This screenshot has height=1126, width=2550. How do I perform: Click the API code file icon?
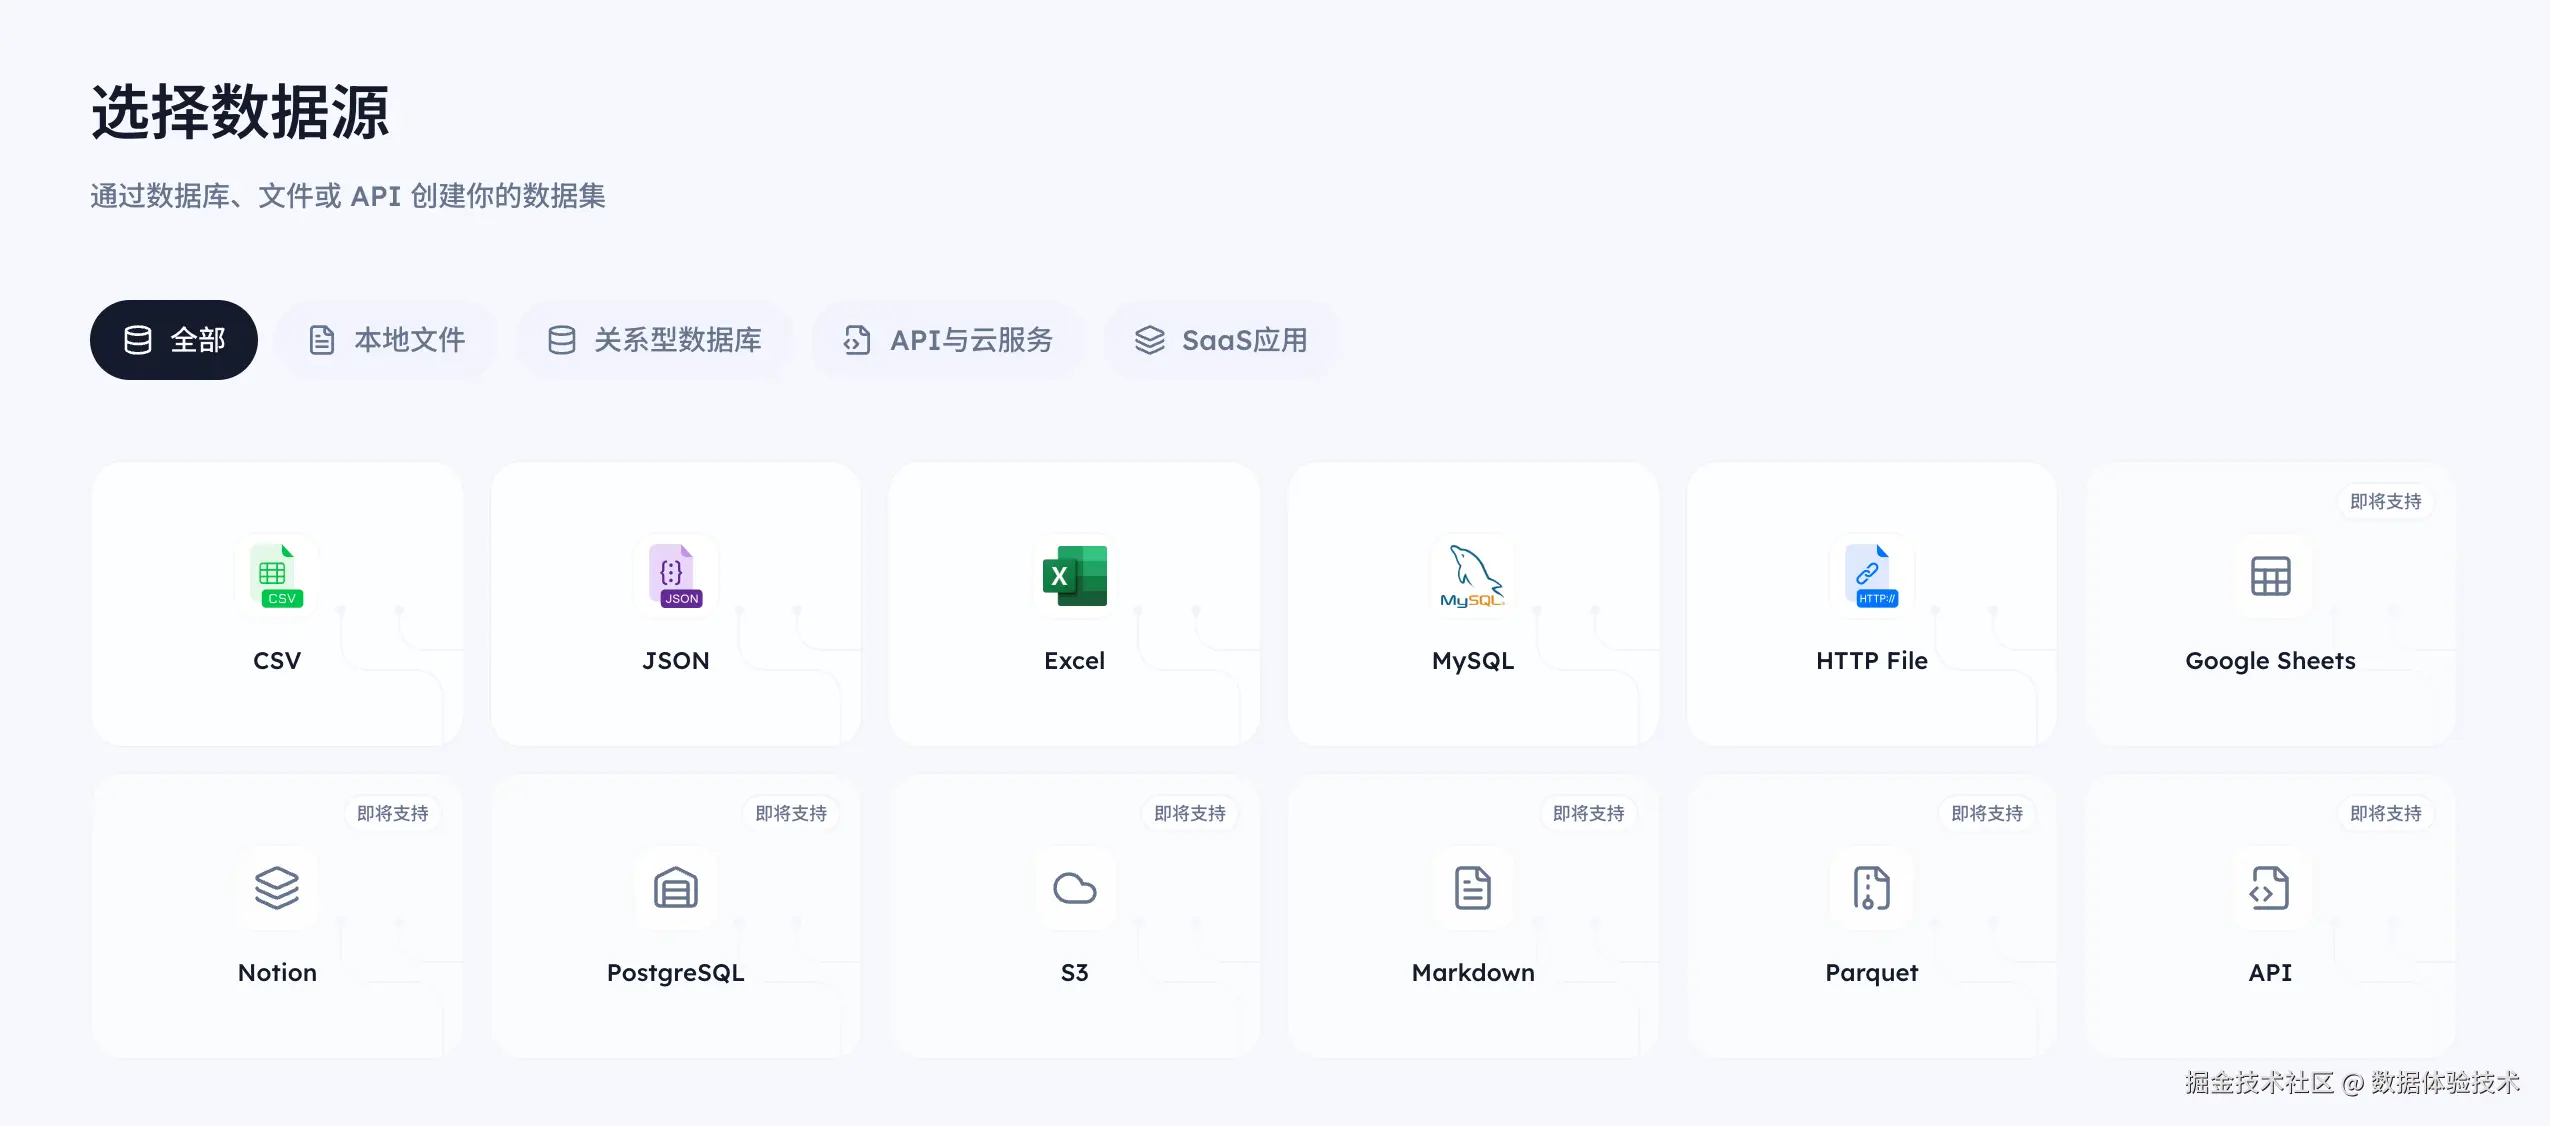tap(2270, 888)
